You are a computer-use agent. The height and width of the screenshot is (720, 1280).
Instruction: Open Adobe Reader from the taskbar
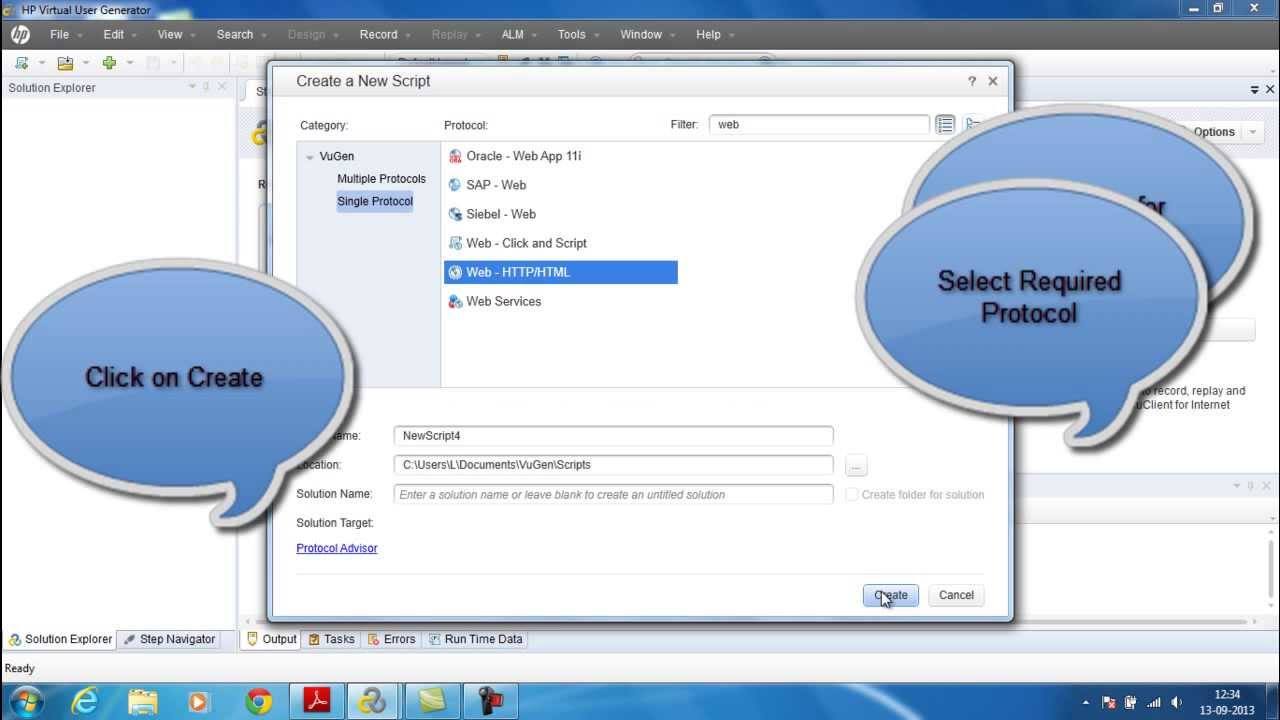[317, 702]
